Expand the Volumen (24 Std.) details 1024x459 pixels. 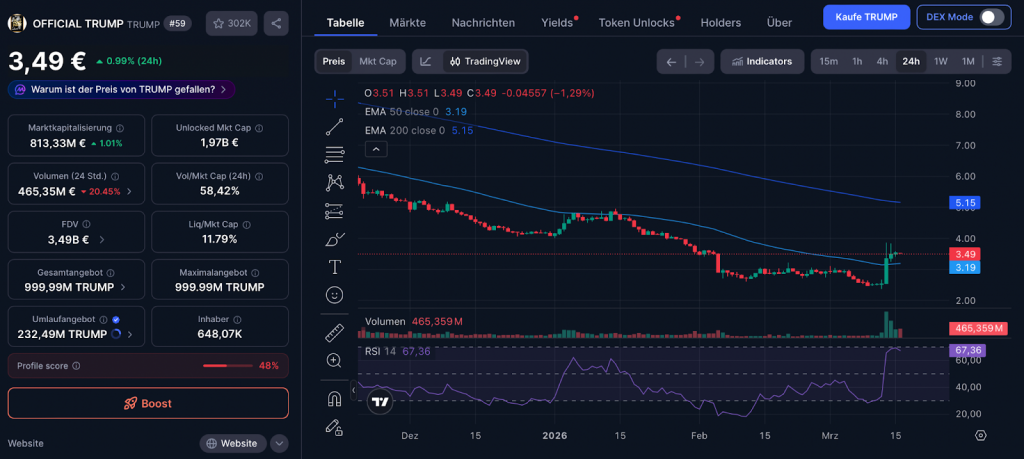coord(129,191)
